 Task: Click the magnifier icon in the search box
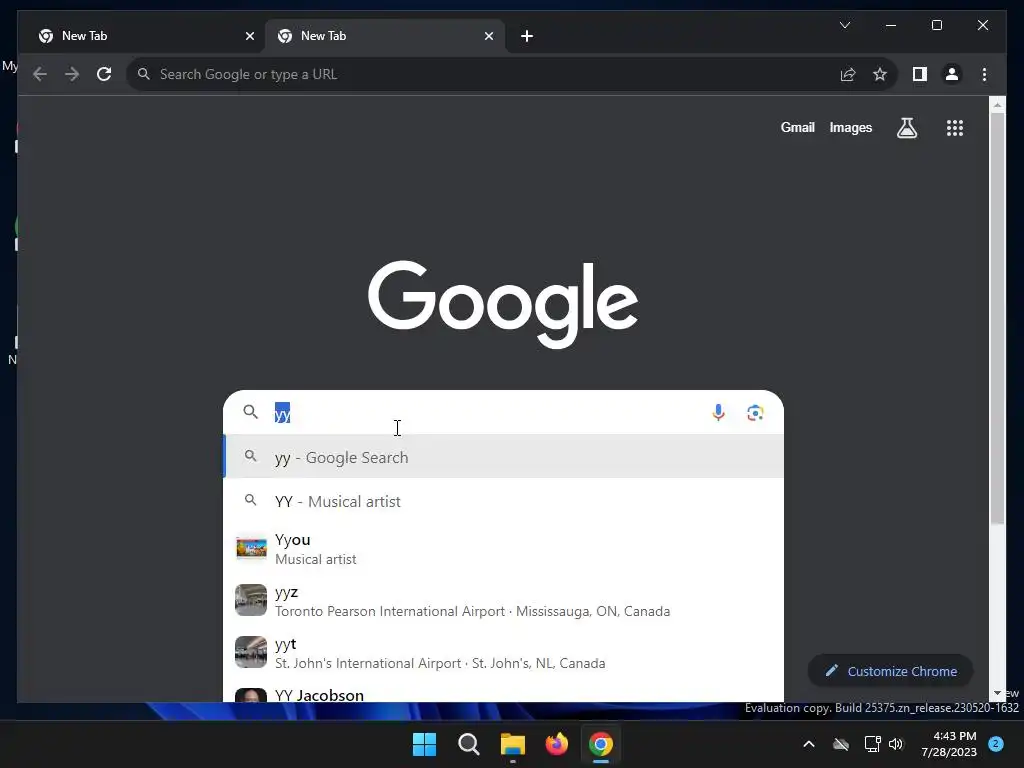(250, 412)
